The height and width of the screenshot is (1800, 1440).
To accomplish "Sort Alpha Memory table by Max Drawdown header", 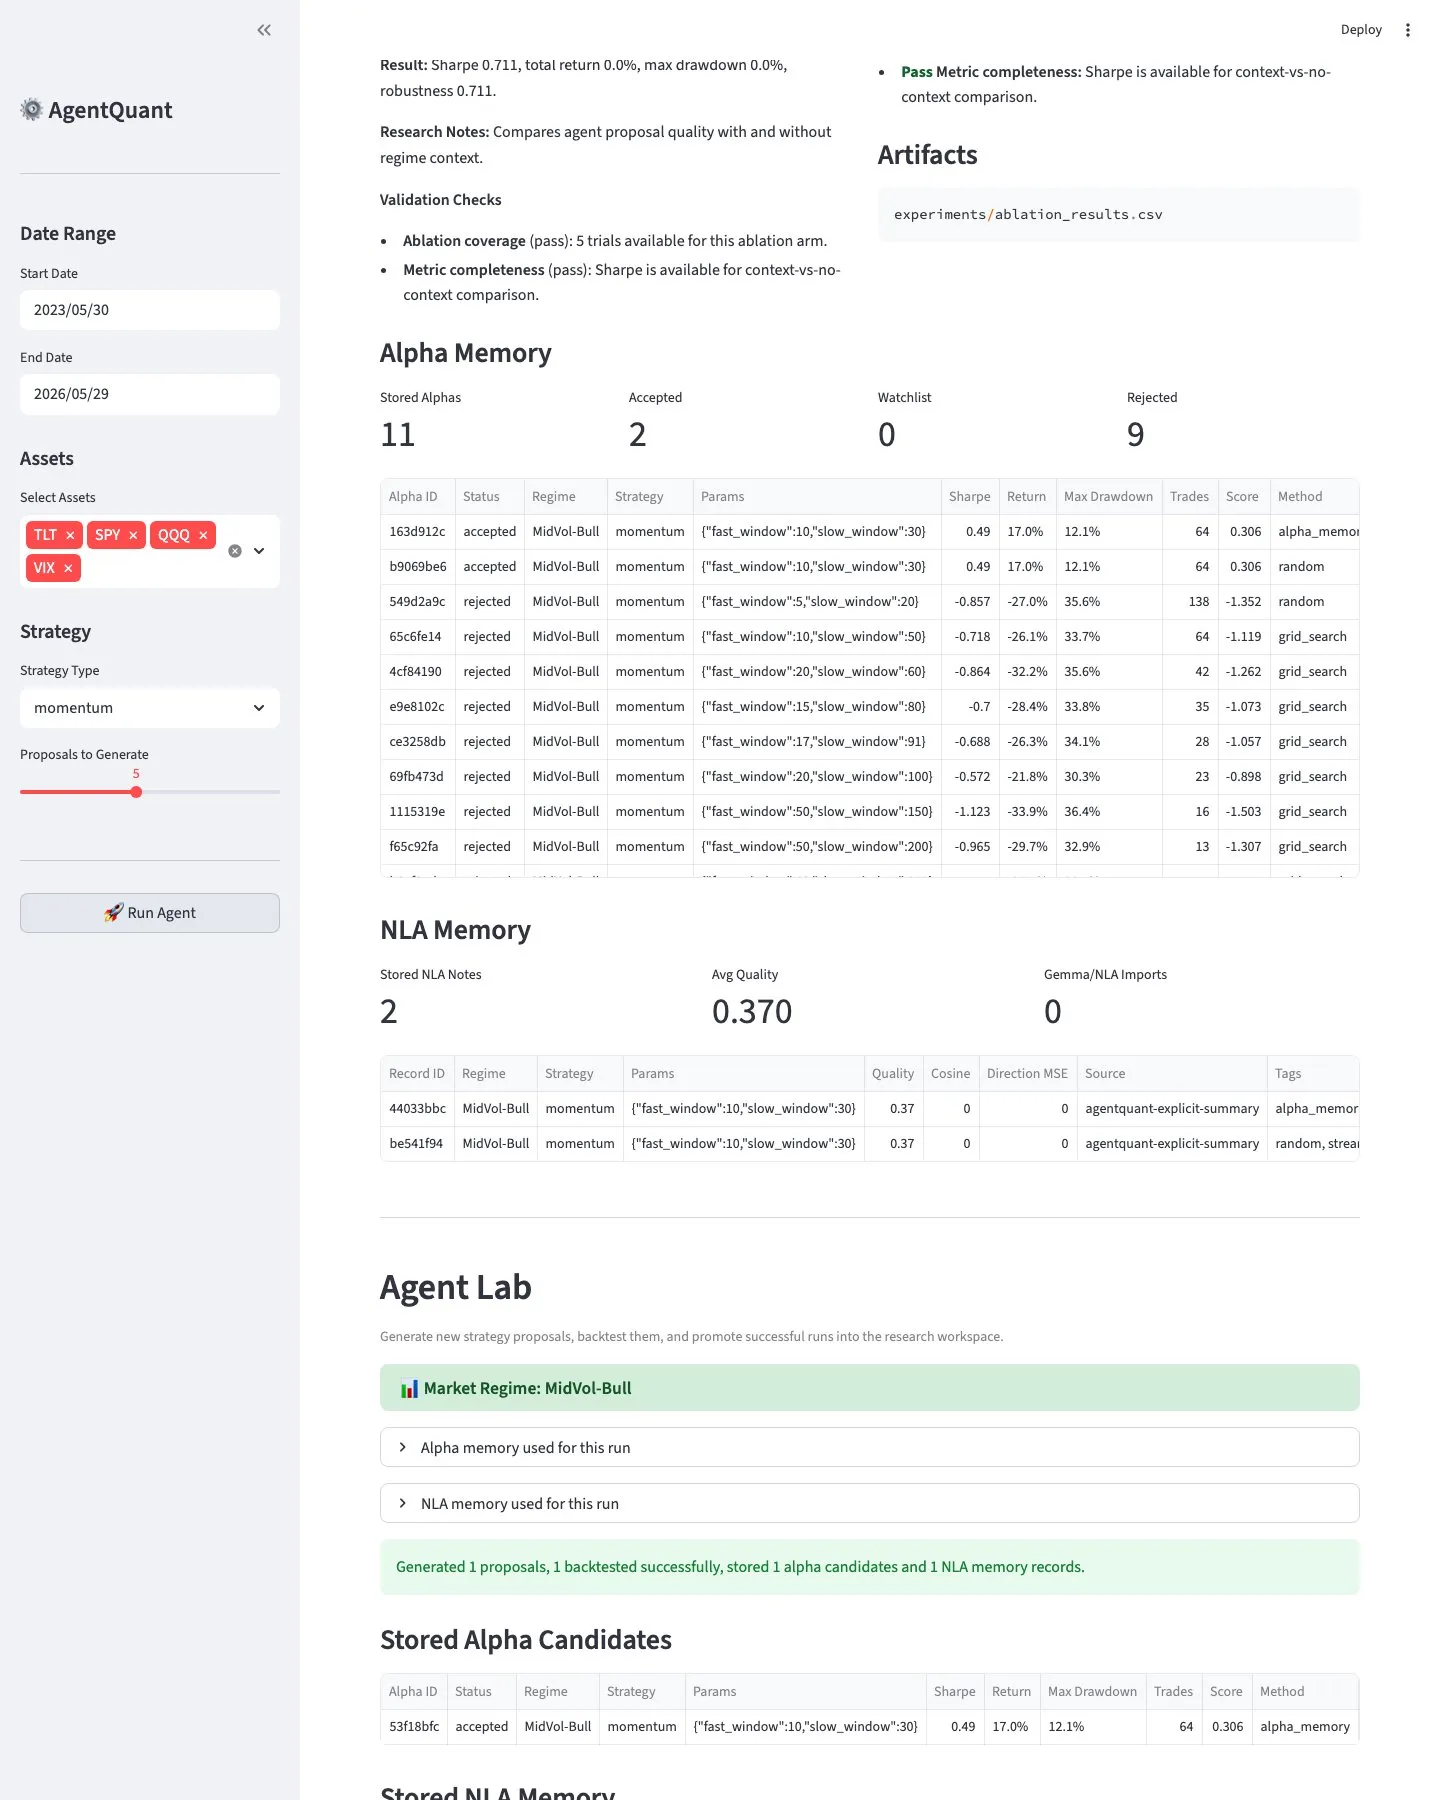I will 1108,497.
